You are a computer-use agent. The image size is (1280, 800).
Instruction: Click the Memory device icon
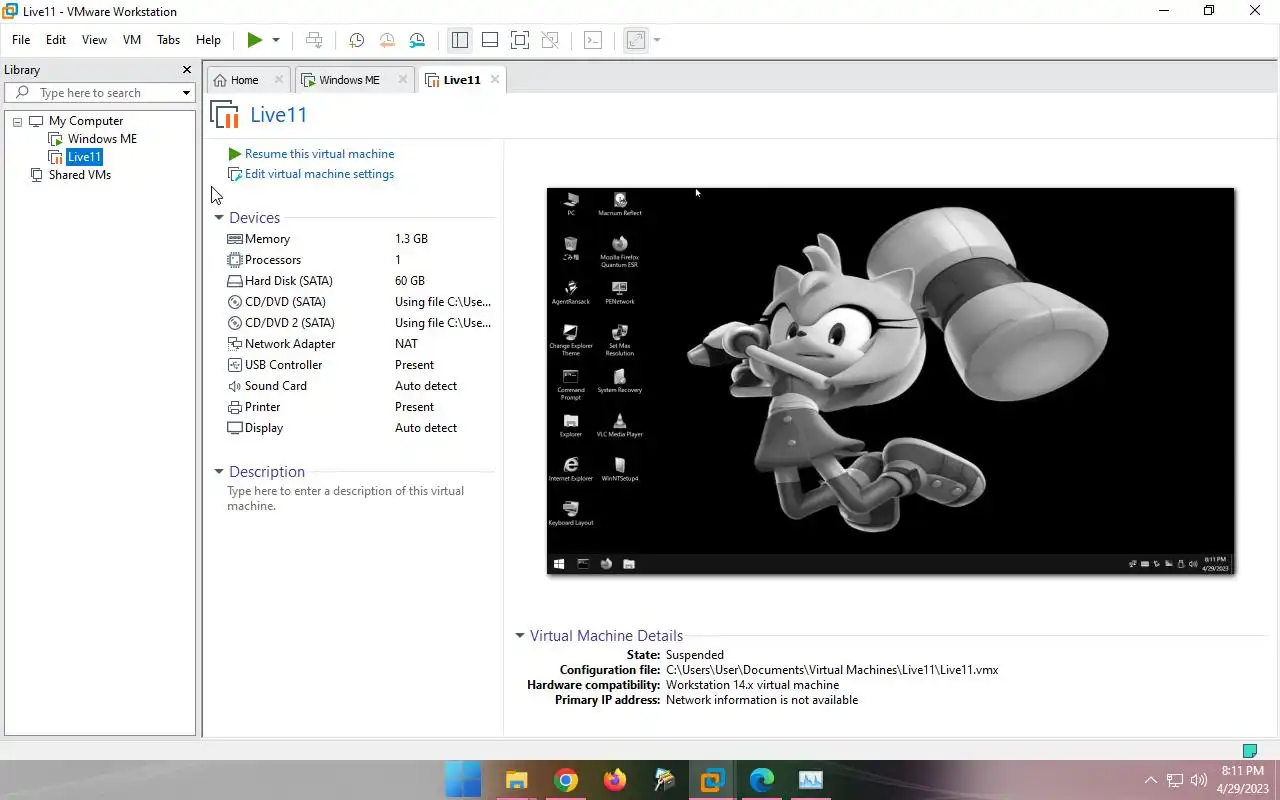(235, 239)
